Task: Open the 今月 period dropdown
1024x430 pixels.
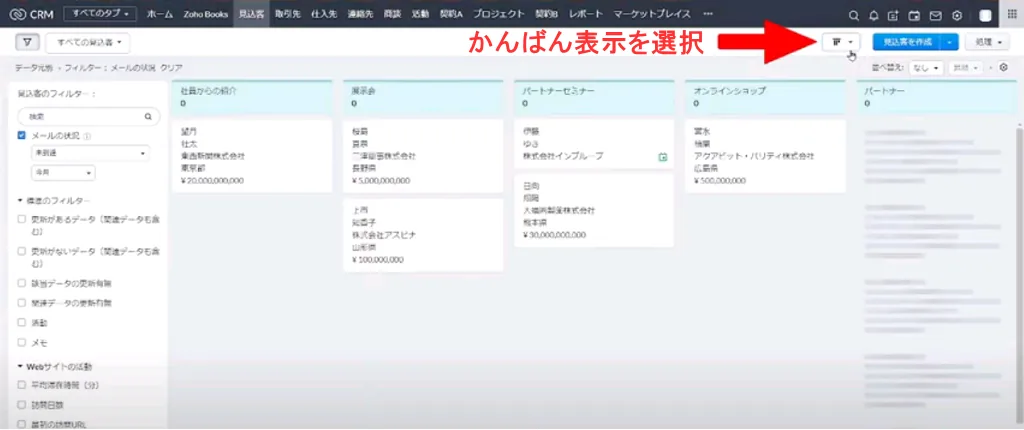Action: pos(63,173)
